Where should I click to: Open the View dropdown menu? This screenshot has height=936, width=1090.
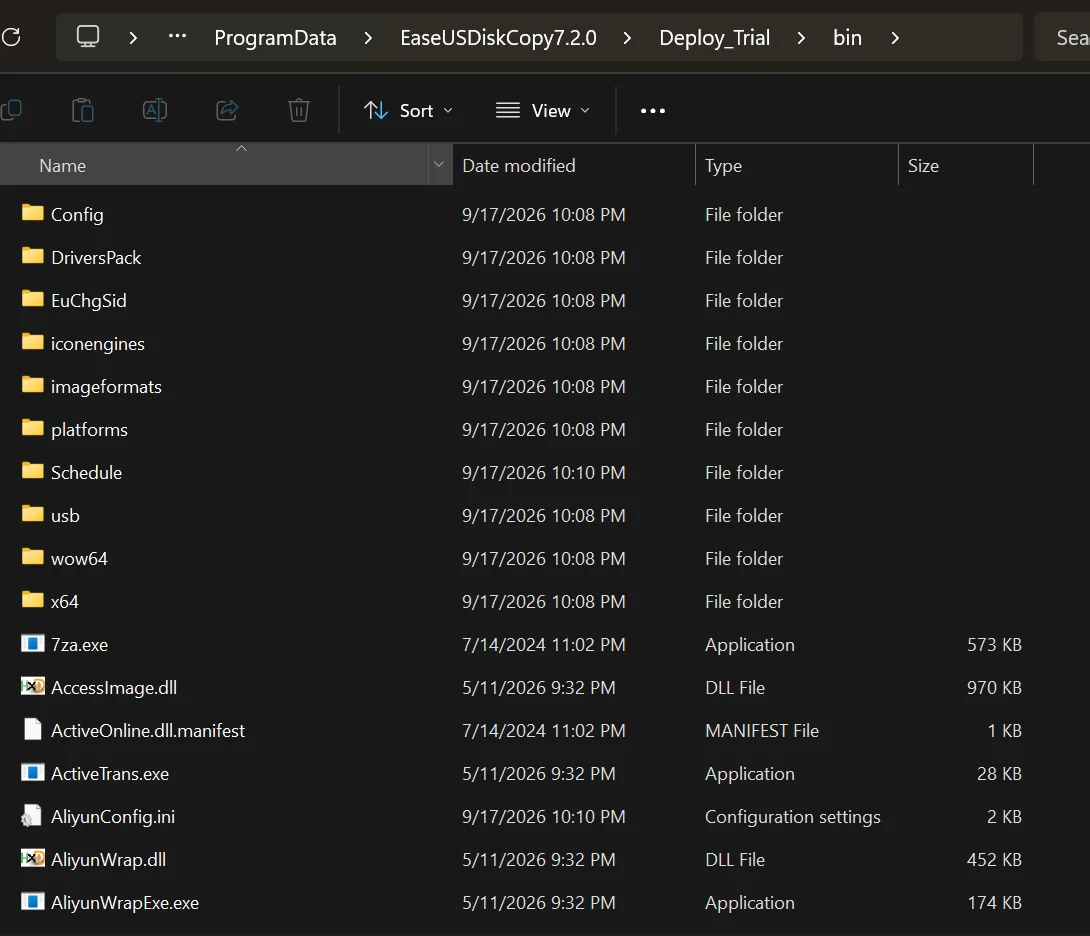click(x=542, y=111)
